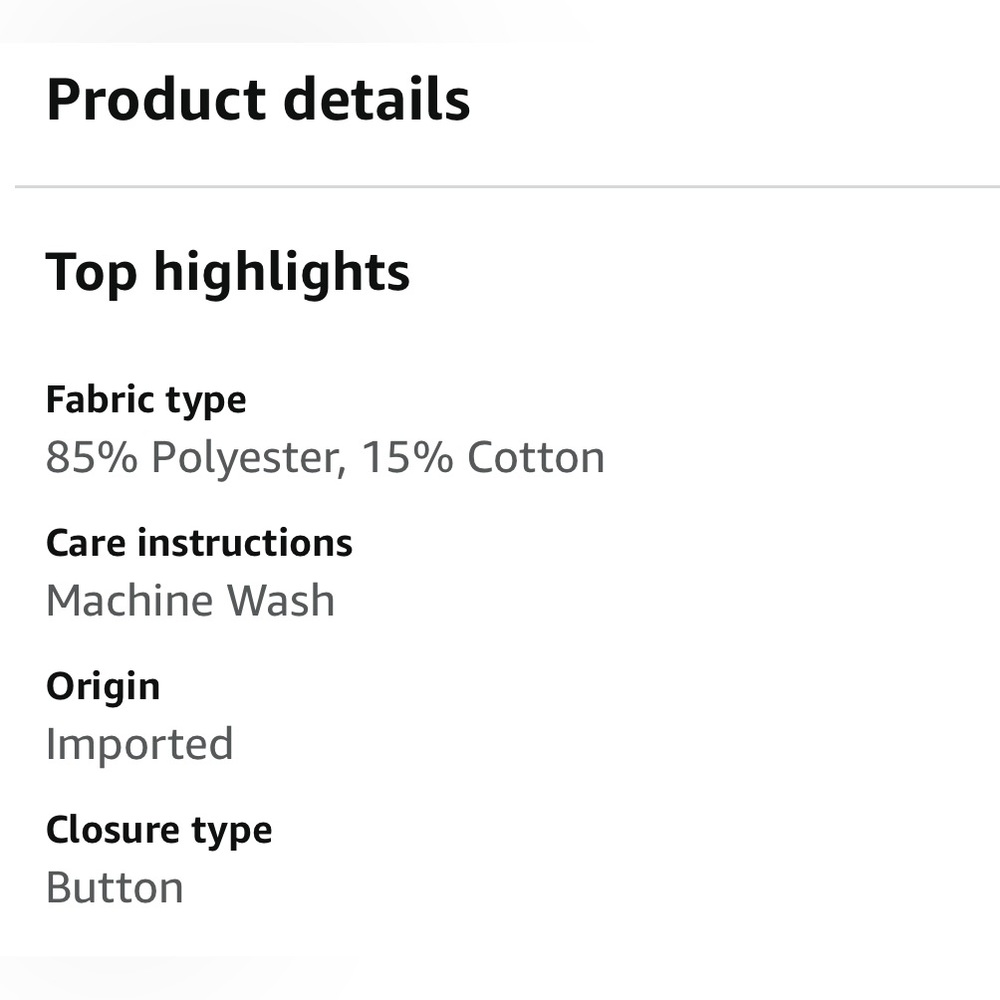The height and width of the screenshot is (1000, 1000).
Task: Click the word instructions in Care label
Action: point(245,543)
